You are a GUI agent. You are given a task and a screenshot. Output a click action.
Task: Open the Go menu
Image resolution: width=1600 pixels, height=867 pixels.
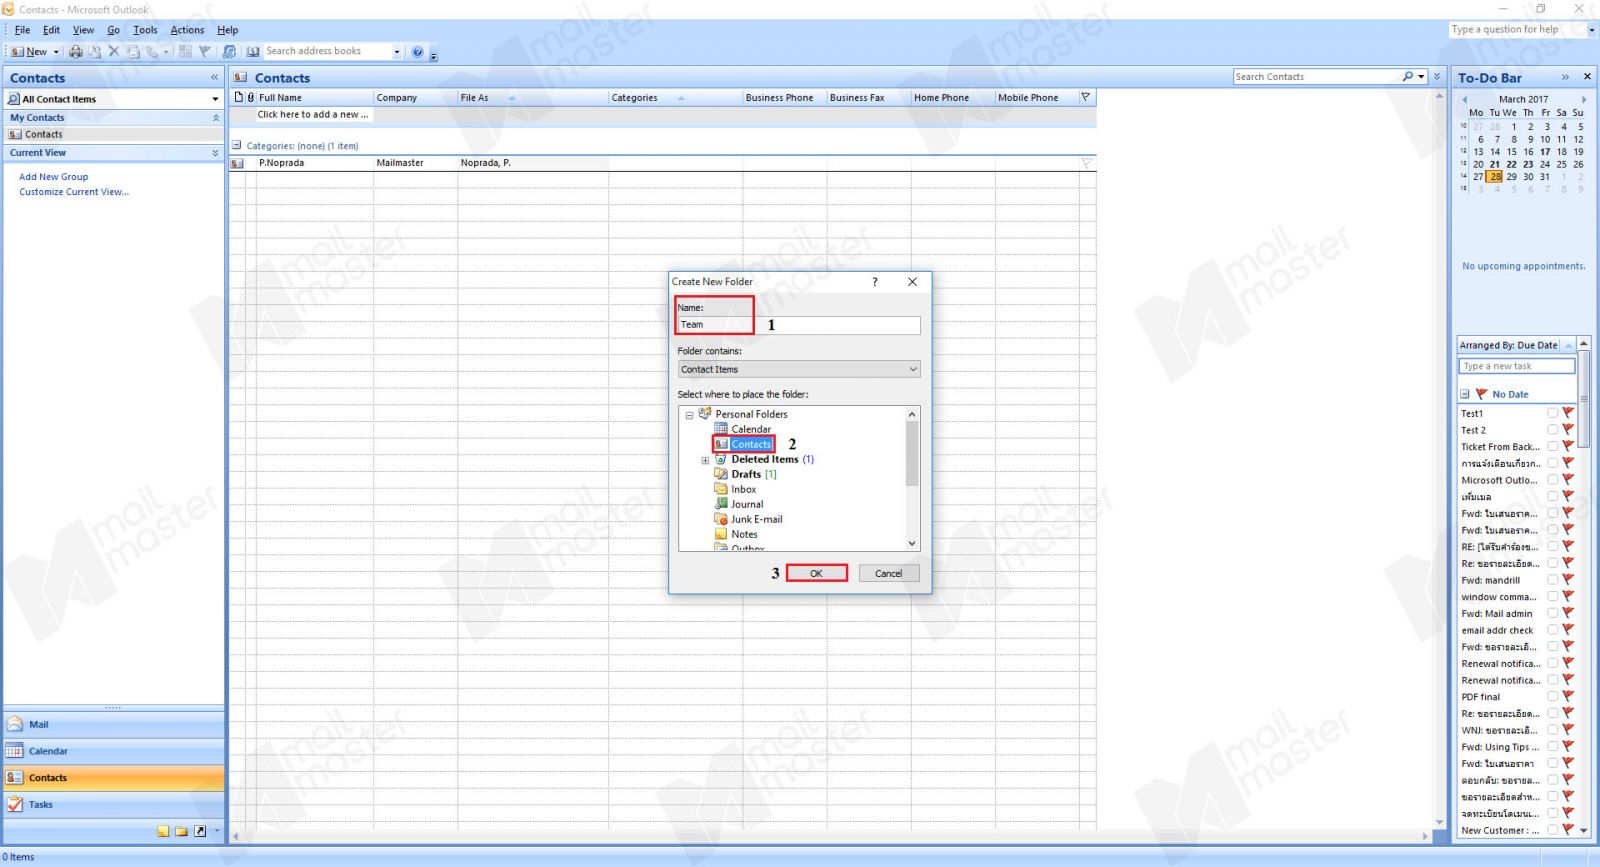coord(113,30)
